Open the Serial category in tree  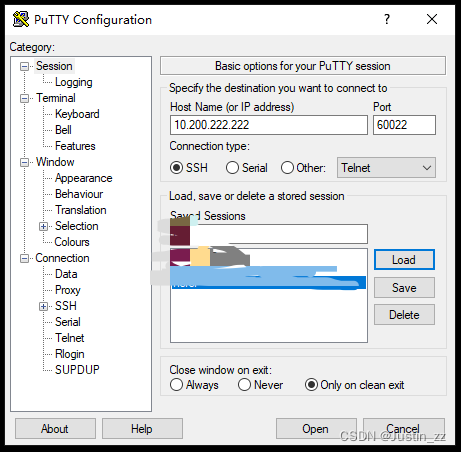pos(68,322)
